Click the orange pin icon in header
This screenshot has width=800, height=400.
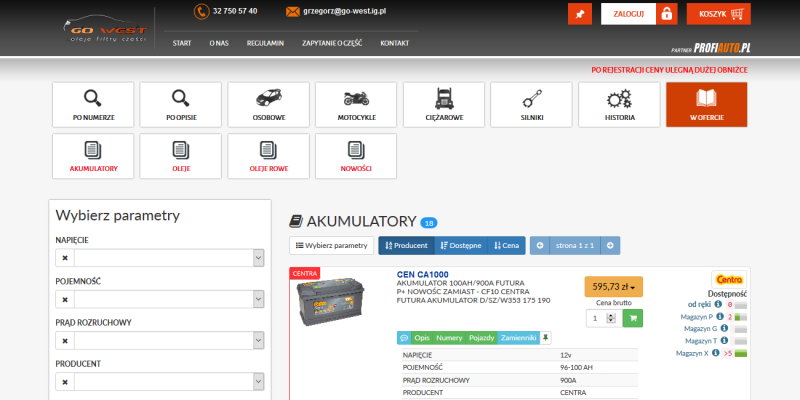click(579, 14)
